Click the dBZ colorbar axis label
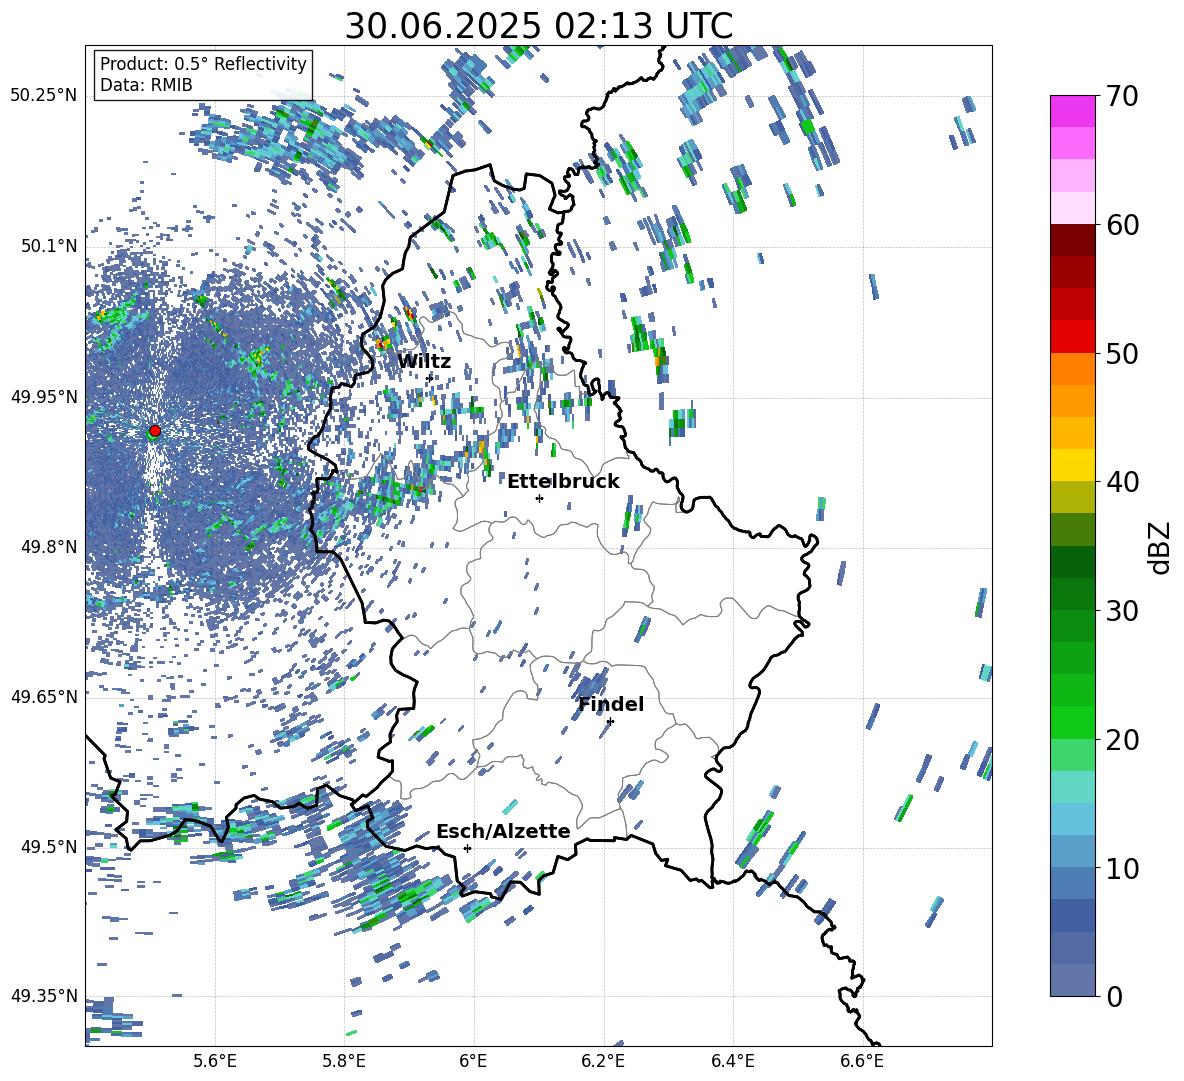 click(x=1159, y=547)
